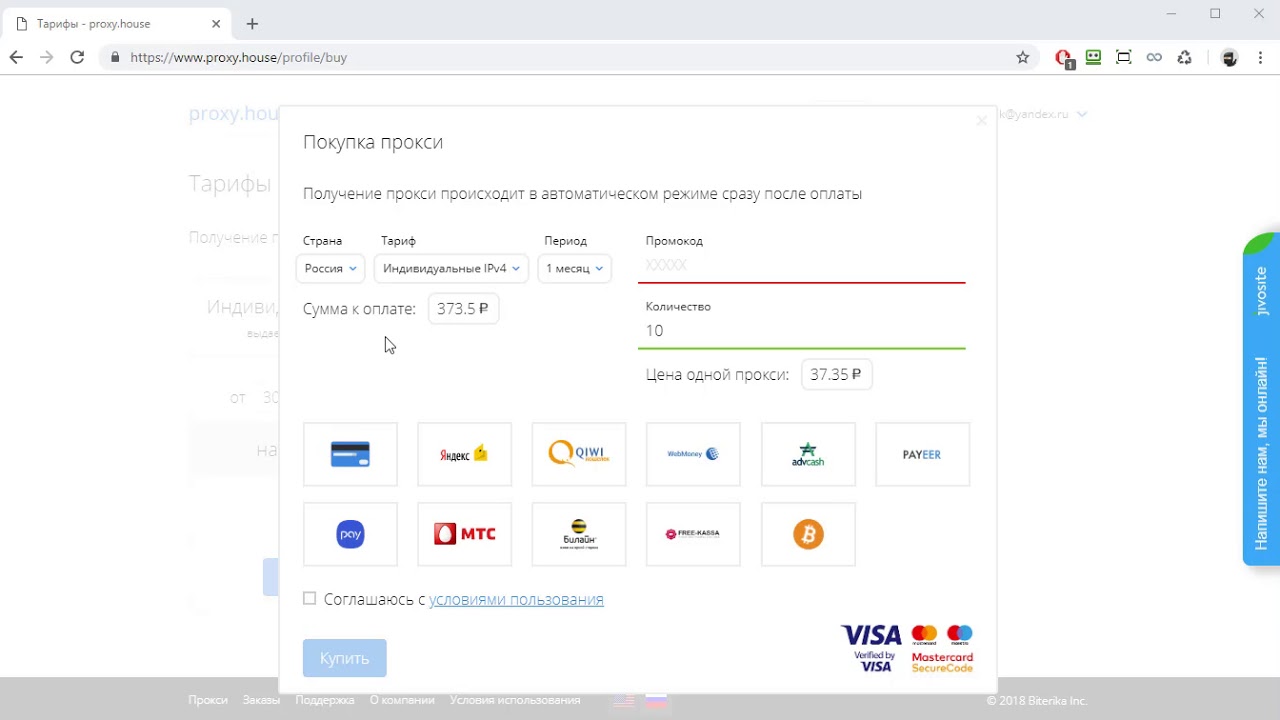Open green robot extension icon

(x=1093, y=57)
